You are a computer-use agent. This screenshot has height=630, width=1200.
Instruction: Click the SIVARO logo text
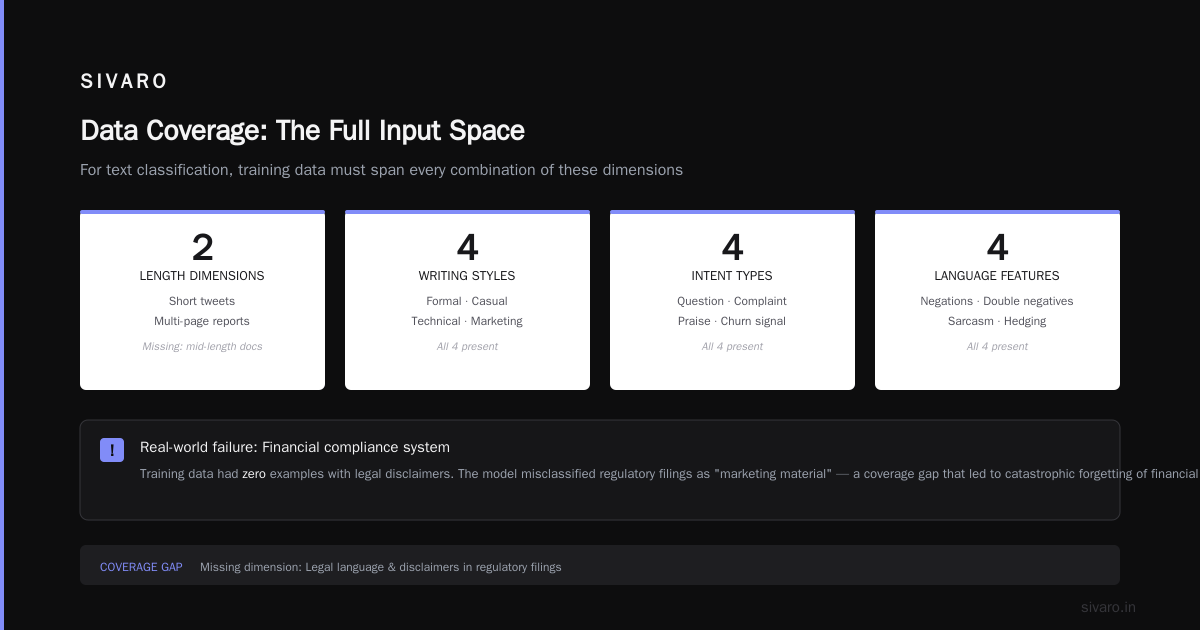coord(124,82)
